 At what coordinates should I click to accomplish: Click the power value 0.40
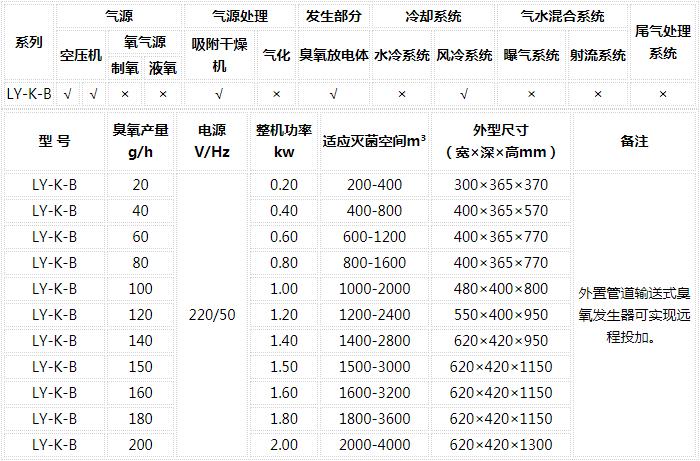pos(284,211)
